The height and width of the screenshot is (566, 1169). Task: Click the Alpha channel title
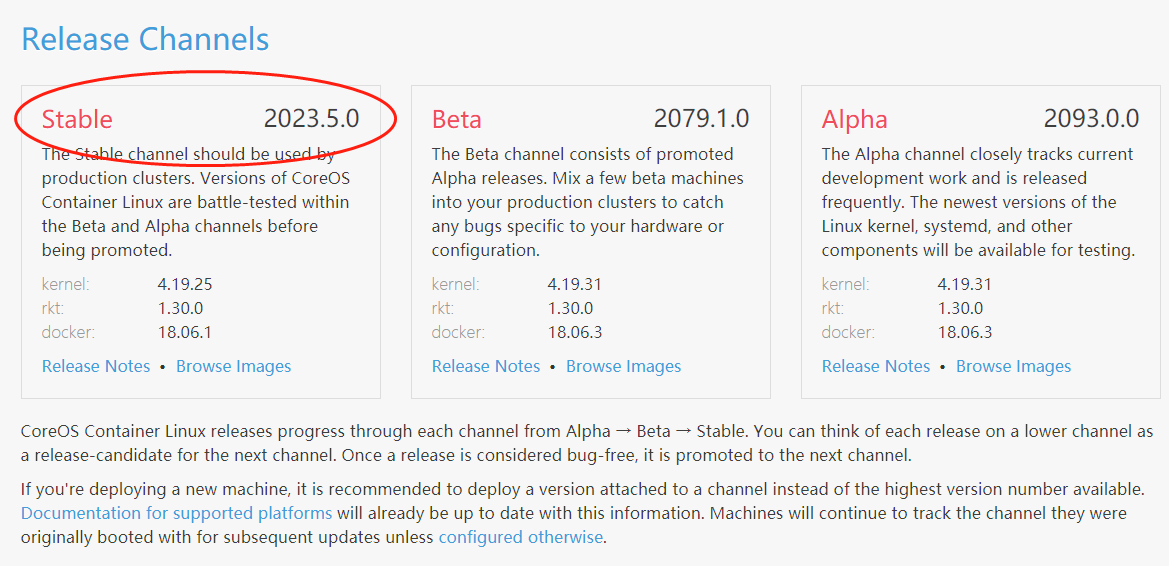tap(854, 119)
